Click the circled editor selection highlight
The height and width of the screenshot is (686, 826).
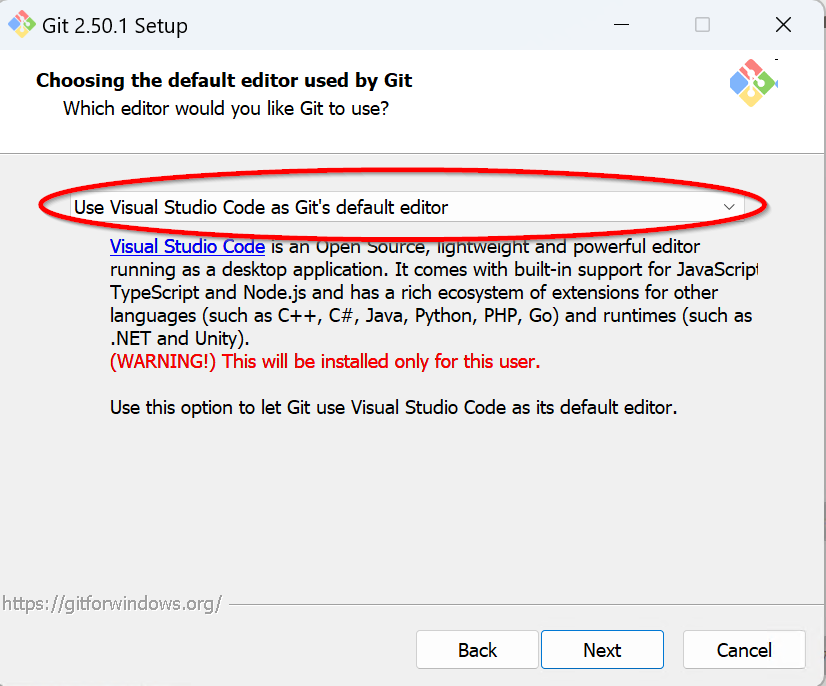point(400,207)
